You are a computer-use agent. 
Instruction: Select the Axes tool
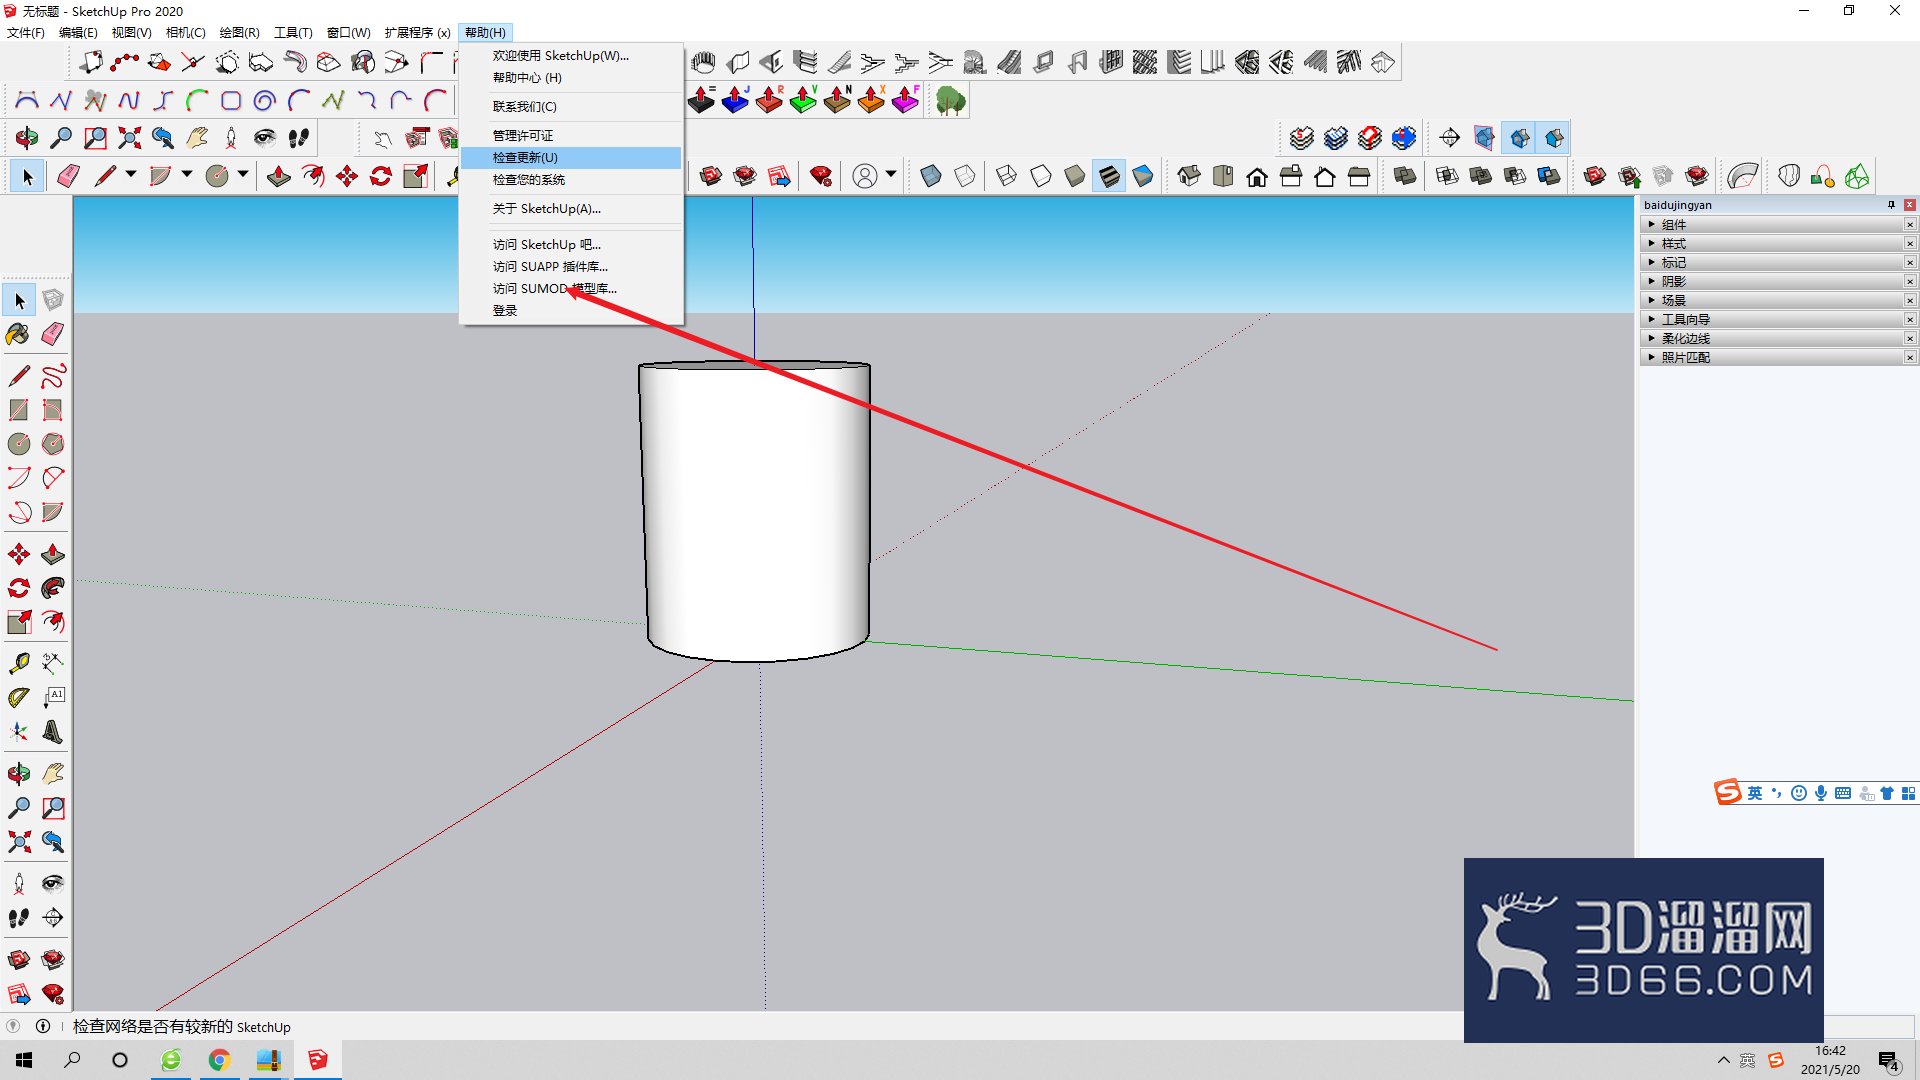[19, 731]
